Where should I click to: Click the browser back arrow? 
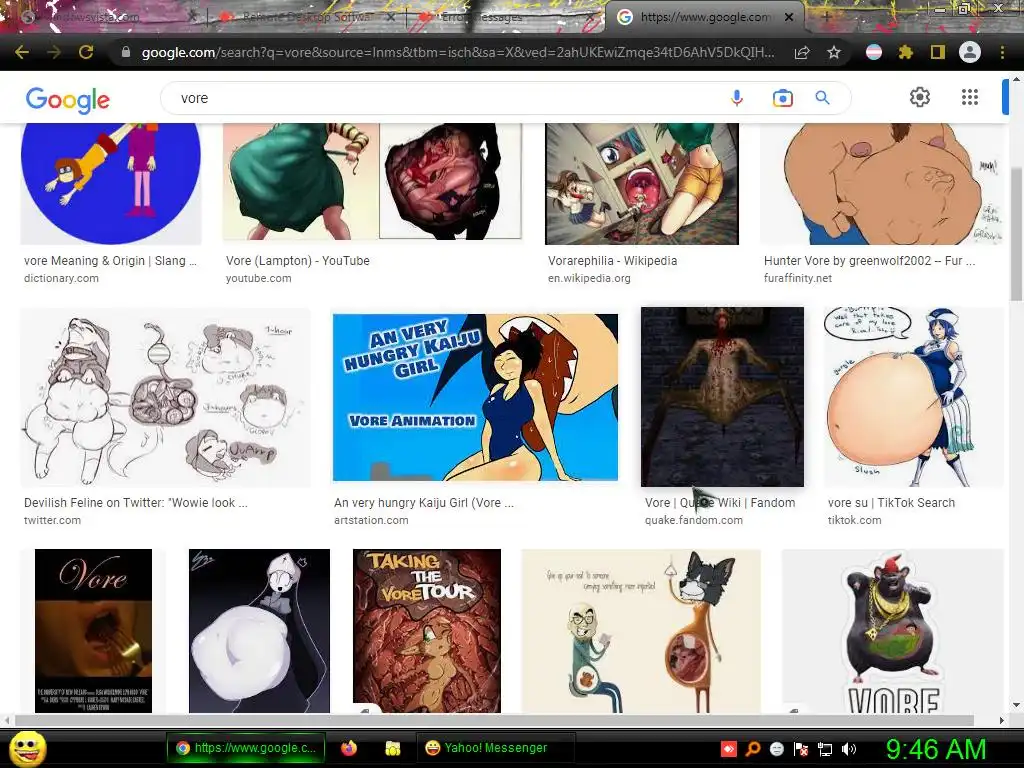point(22,52)
